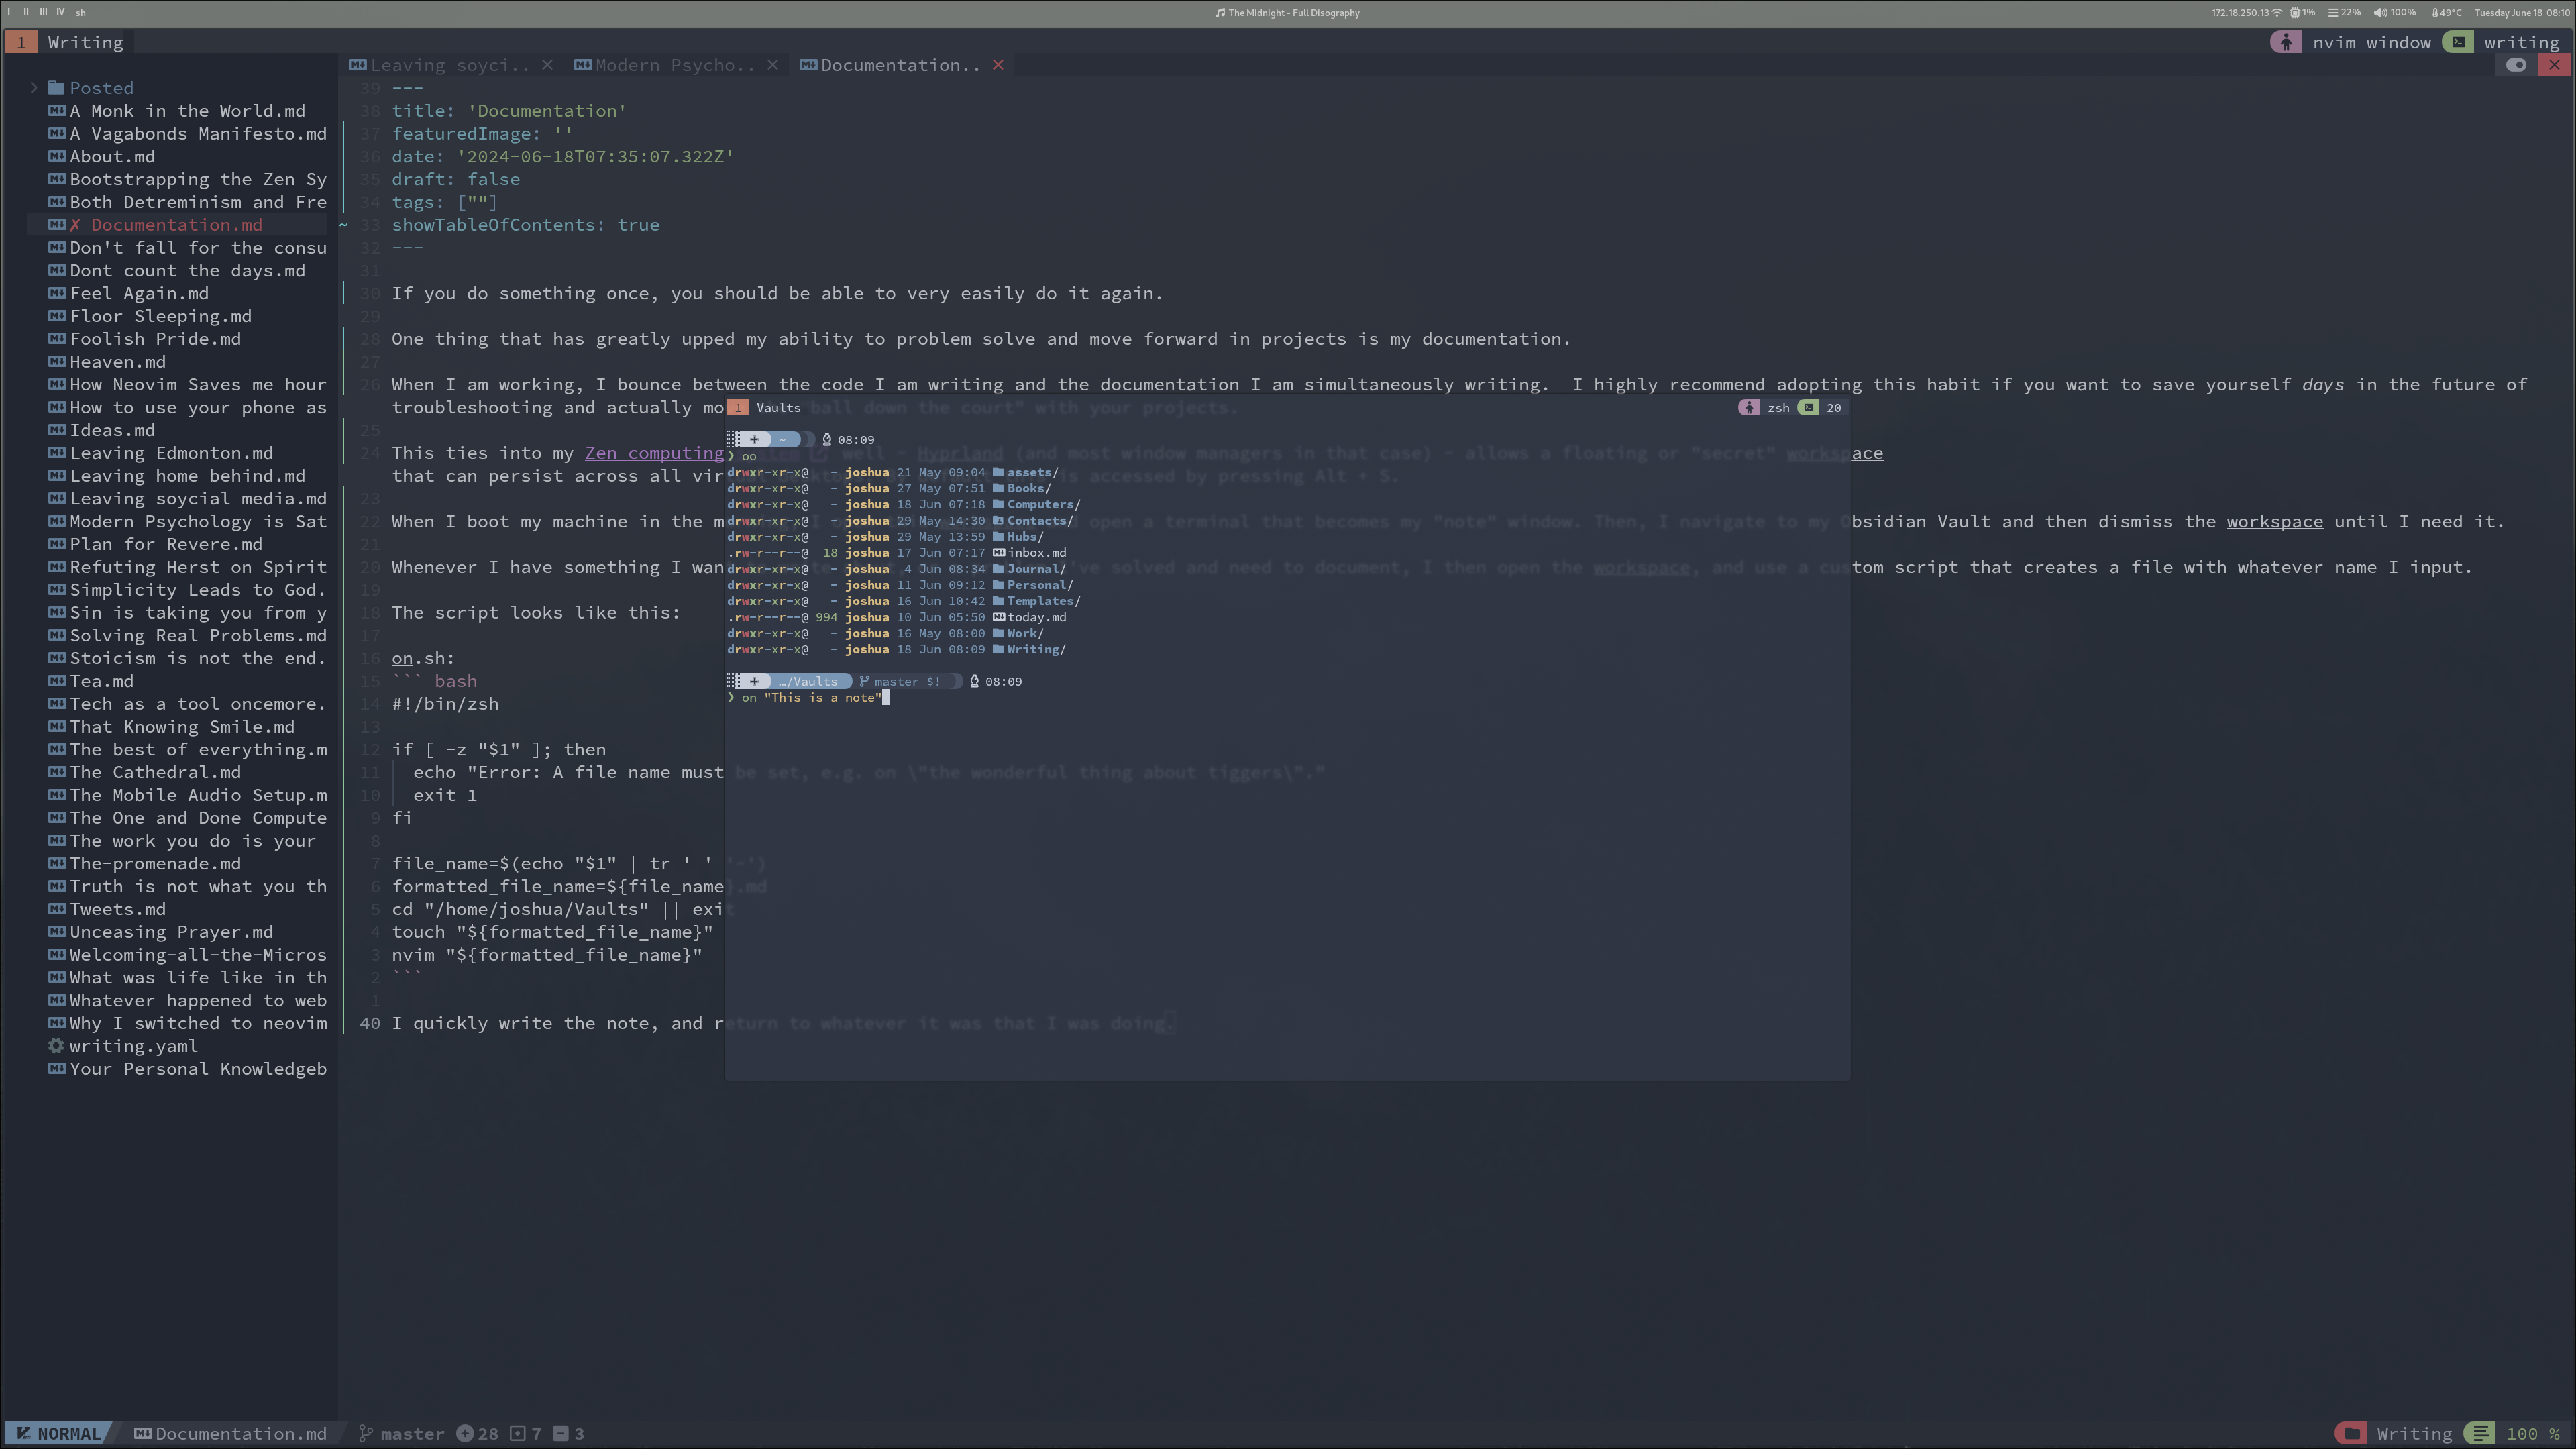Click the git modified count 7 icon

(517, 1434)
